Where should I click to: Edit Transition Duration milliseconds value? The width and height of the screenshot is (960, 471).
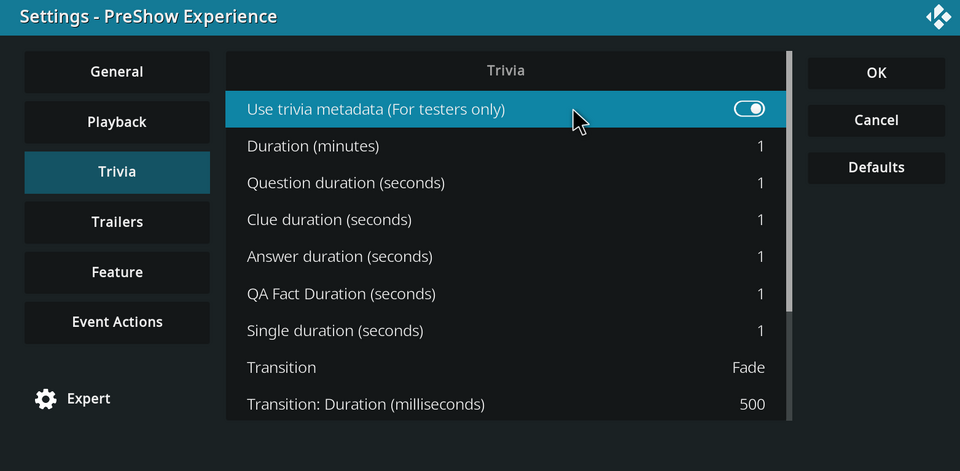tap(505, 405)
